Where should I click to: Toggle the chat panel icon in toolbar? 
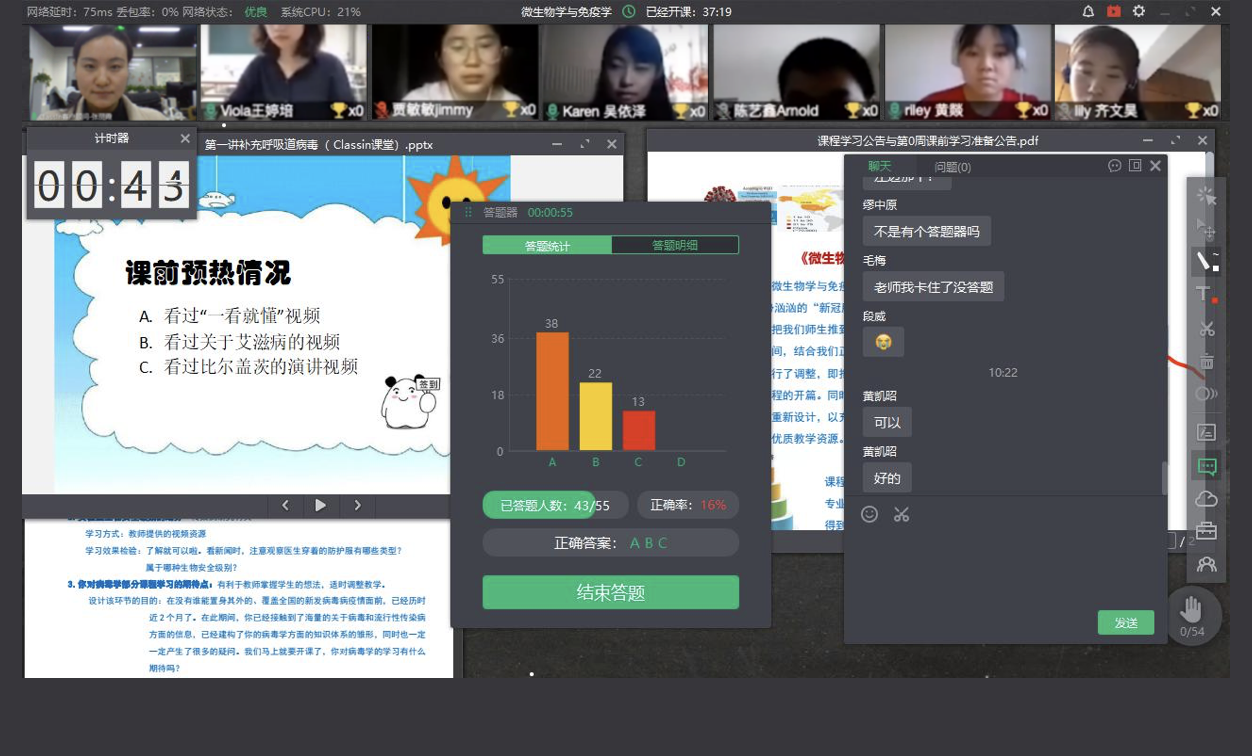(x=1207, y=466)
